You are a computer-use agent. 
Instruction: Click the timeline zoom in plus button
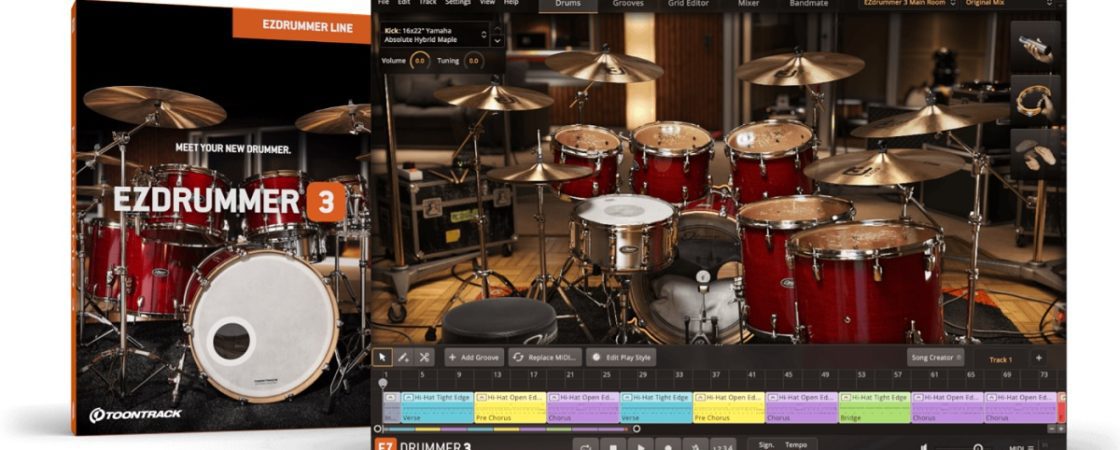click(x=1061, y=429)
